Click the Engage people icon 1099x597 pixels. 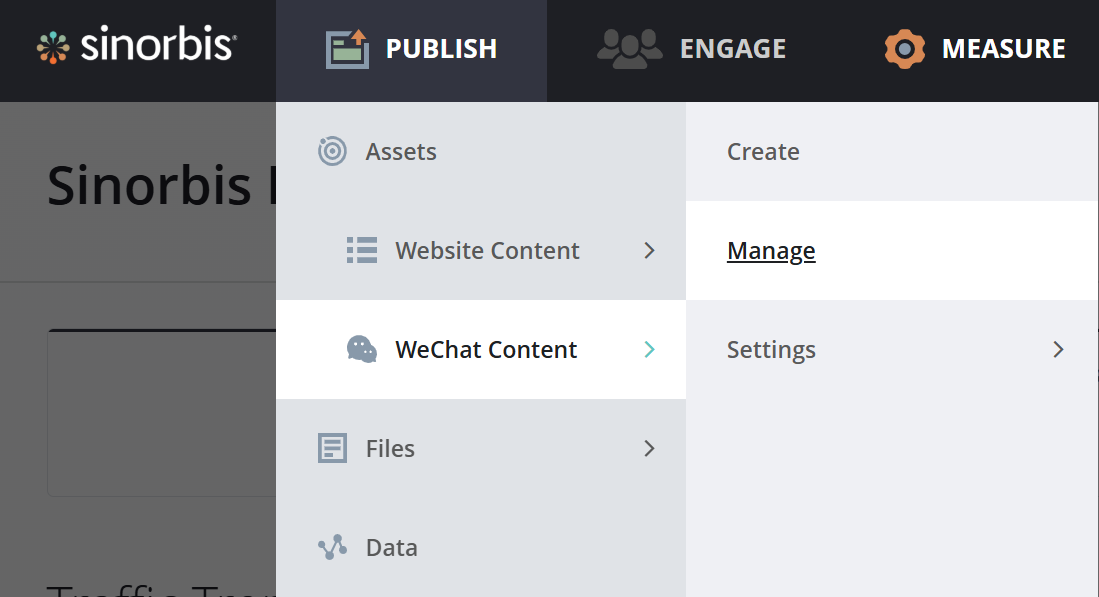point(629,48)
